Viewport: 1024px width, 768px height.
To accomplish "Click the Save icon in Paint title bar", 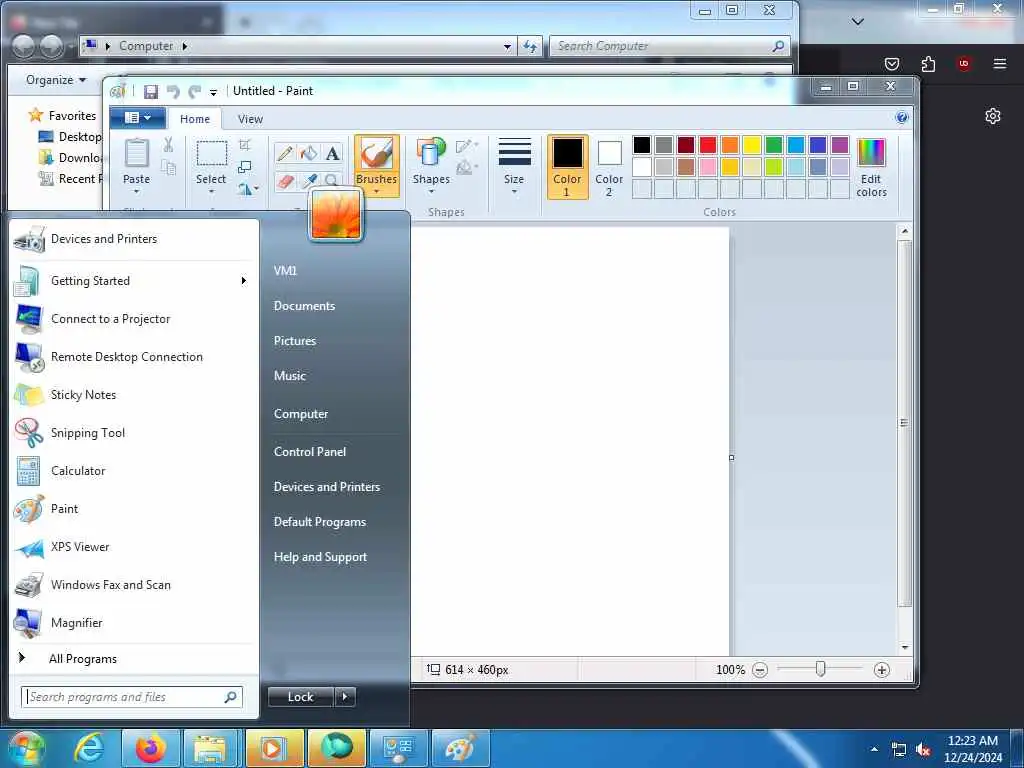I will (151, 91).
